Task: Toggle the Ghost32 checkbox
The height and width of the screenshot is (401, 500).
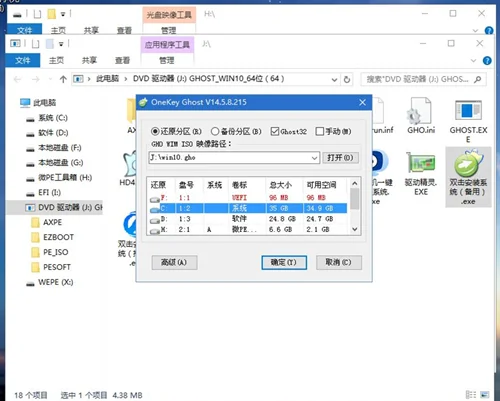Action: point(289,131)
